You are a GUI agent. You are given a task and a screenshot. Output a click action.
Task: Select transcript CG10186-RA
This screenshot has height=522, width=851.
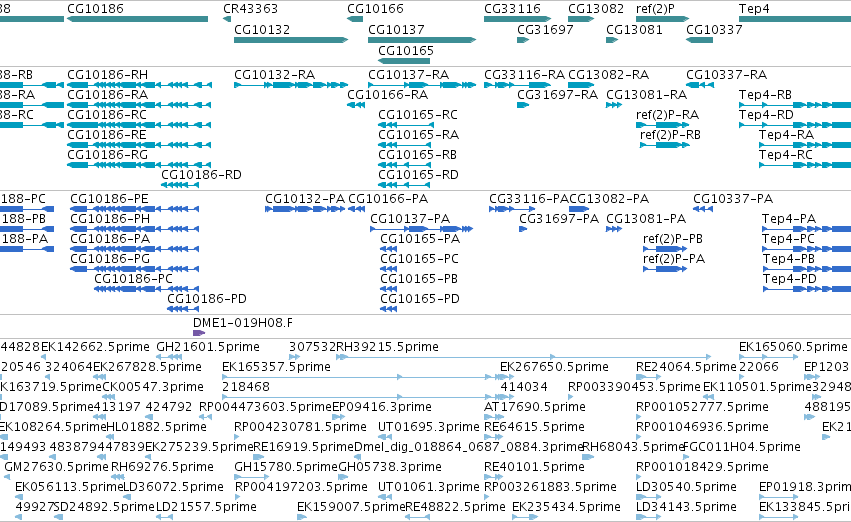[x=139, y=105]
